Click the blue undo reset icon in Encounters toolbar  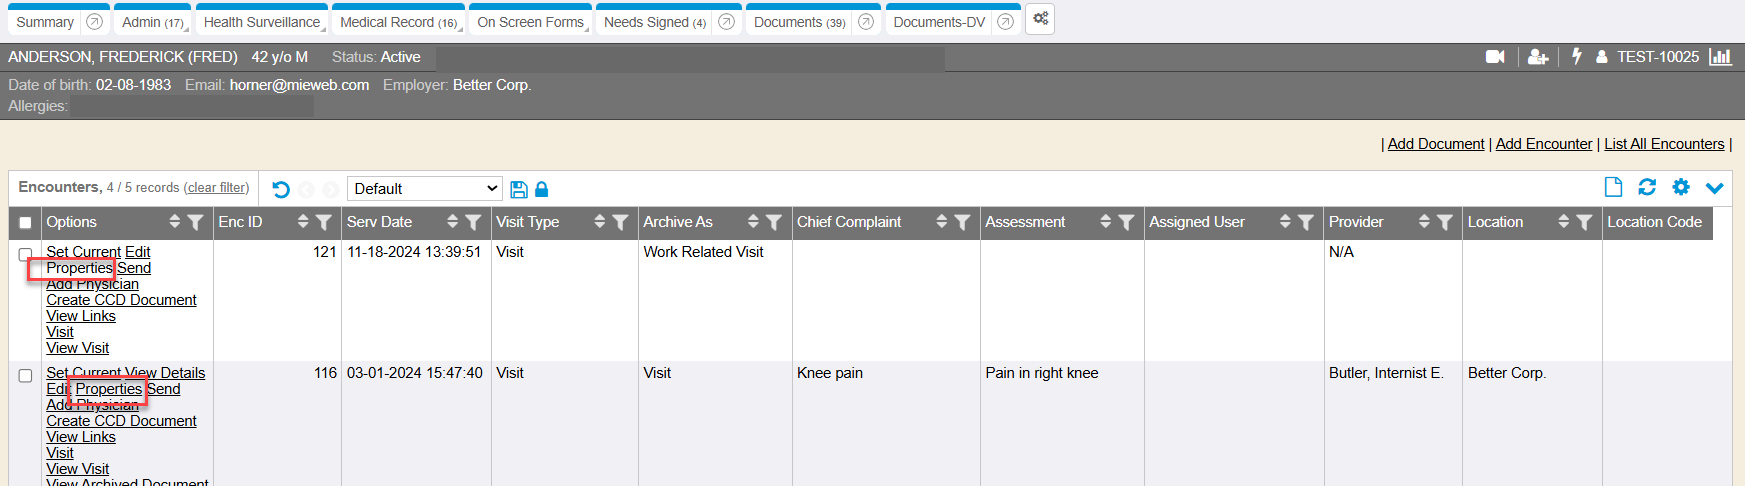281,189
